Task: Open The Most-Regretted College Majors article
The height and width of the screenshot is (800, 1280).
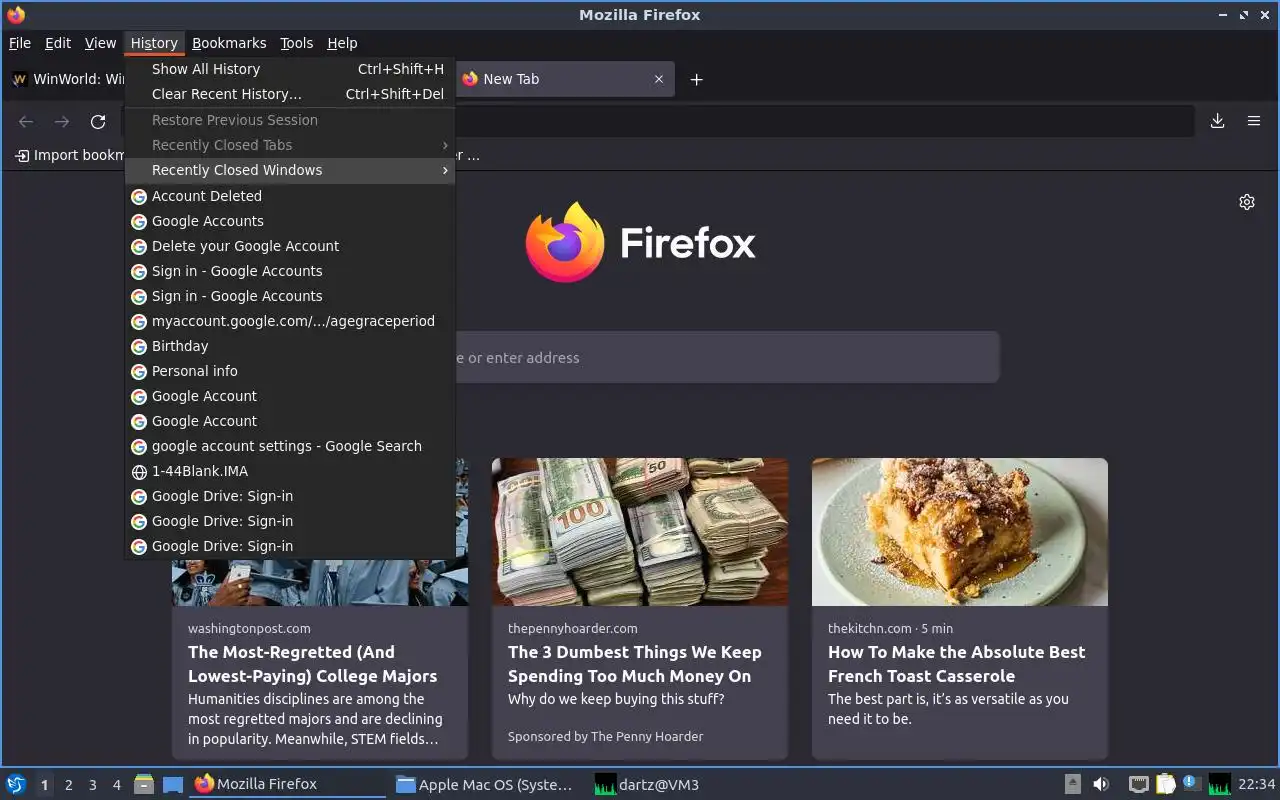Action: 312,664
